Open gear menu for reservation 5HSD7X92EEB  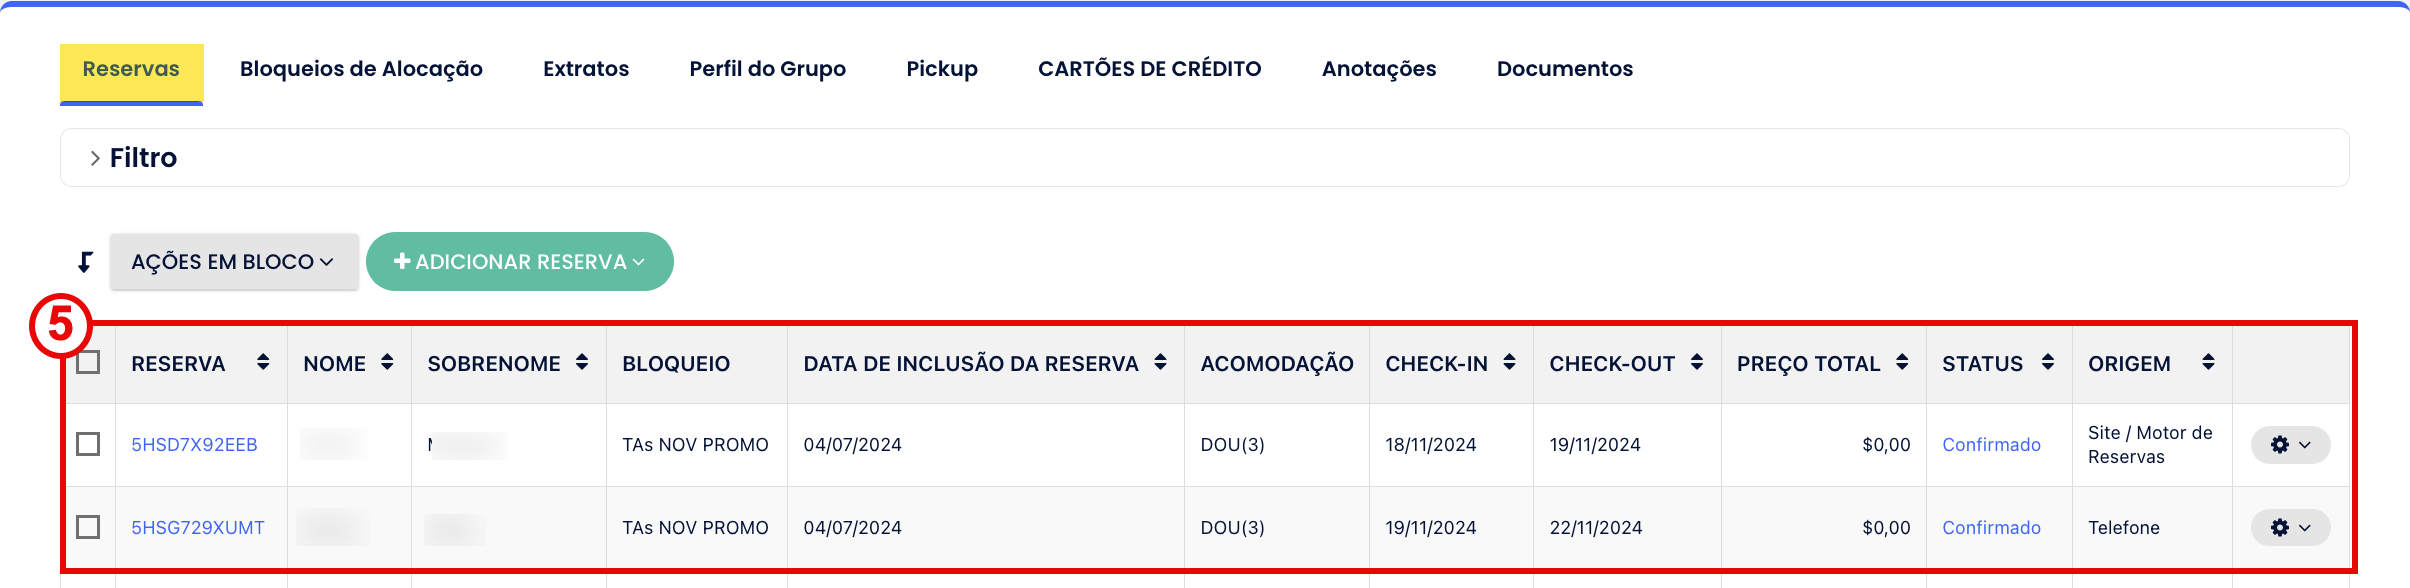(x=2290, y=445)
